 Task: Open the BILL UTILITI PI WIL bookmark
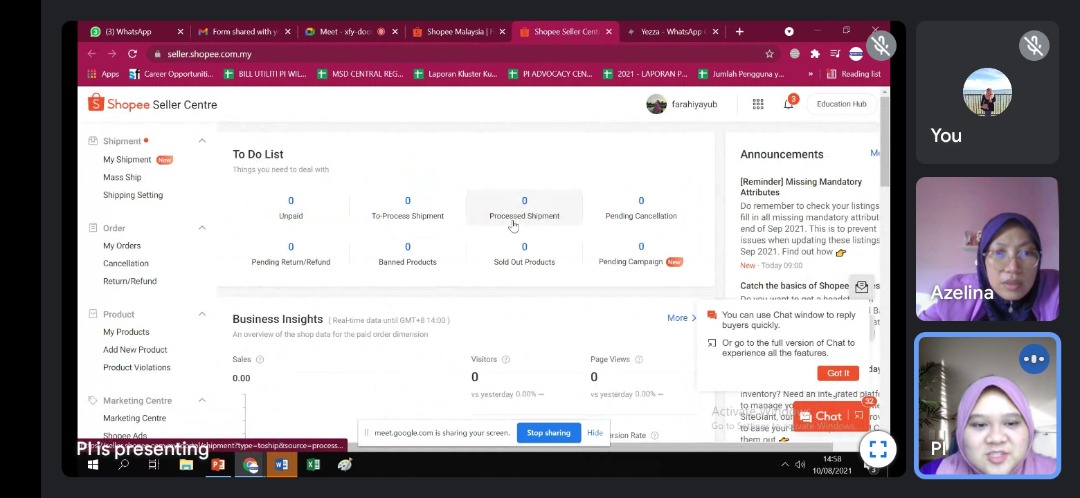[266, 74]
